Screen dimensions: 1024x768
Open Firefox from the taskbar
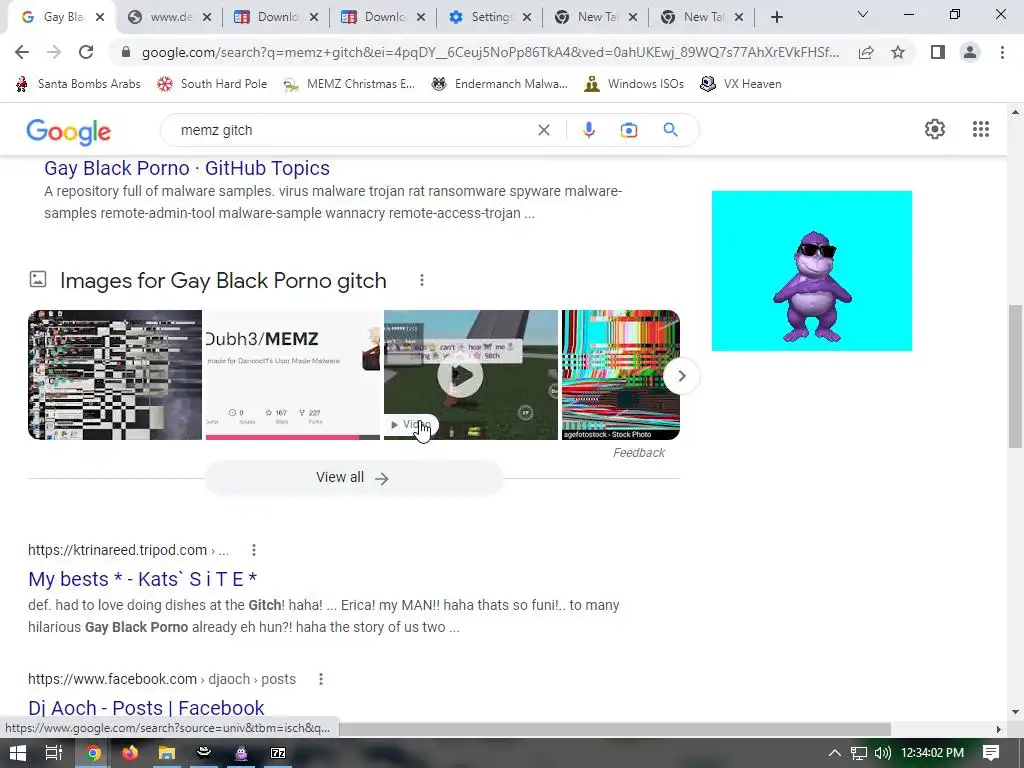tap(130, 754)
